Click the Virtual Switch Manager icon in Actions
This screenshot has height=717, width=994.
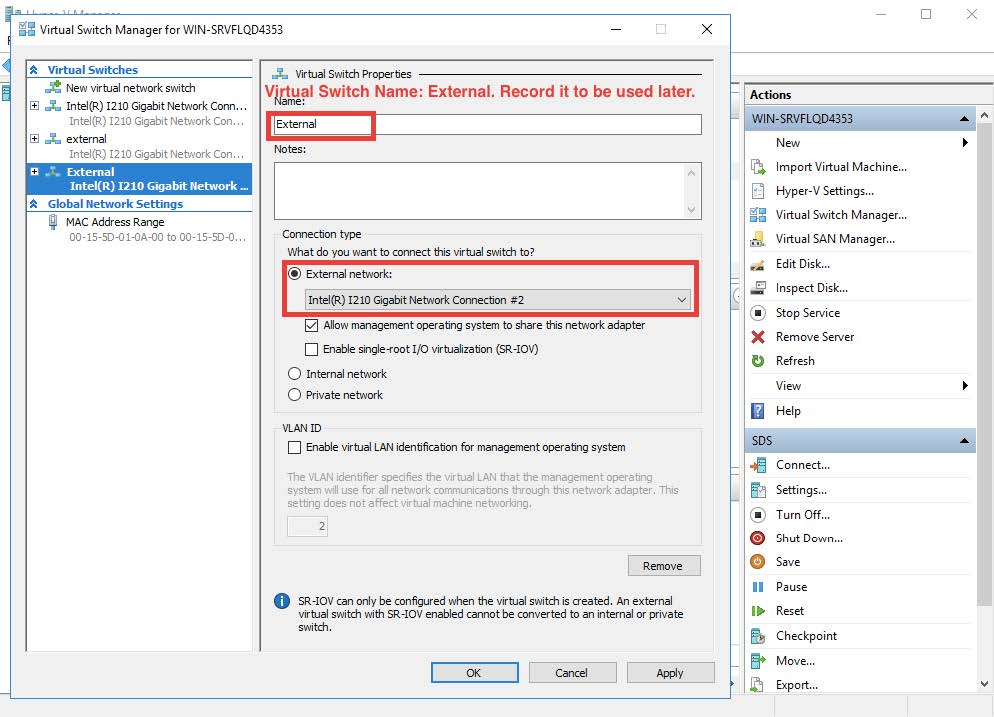point(758,215)
